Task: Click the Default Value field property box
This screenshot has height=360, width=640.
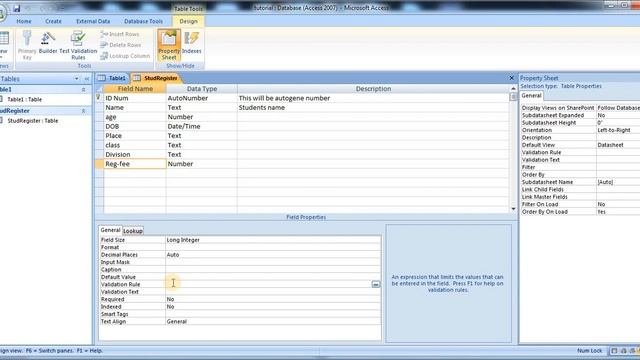Action: pyautogui.click(x=273, y=277)
